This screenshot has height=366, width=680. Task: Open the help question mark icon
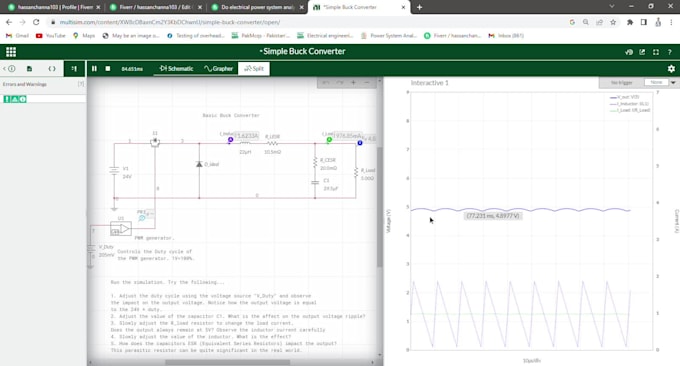coord(670,52)
